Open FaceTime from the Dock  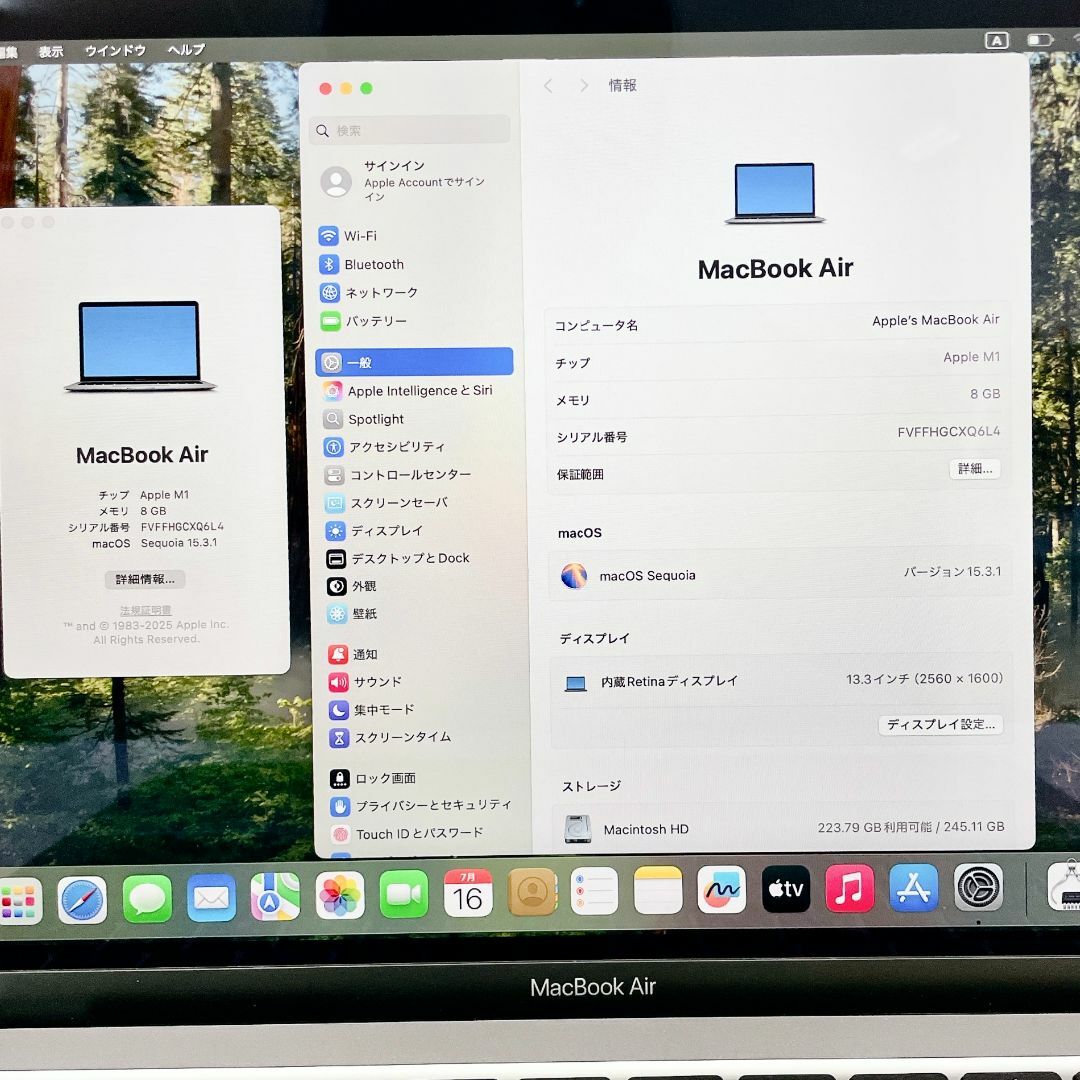click(x=404, y=894)
